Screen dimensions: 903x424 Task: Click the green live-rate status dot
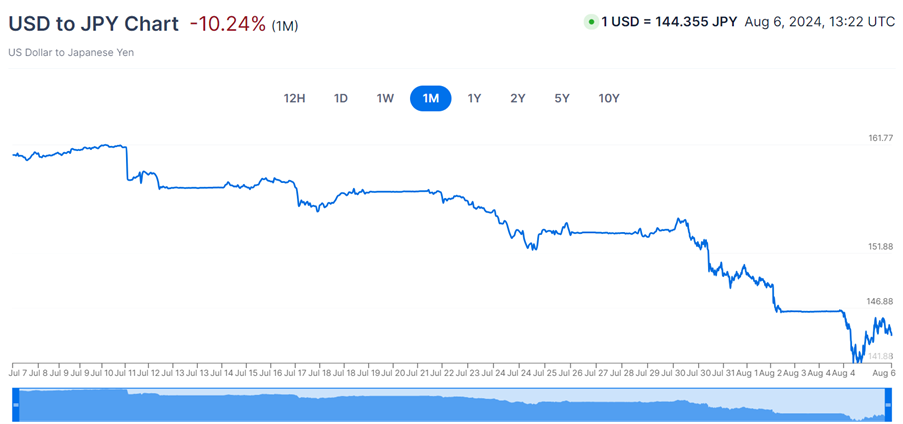click(x=591, y=21)
